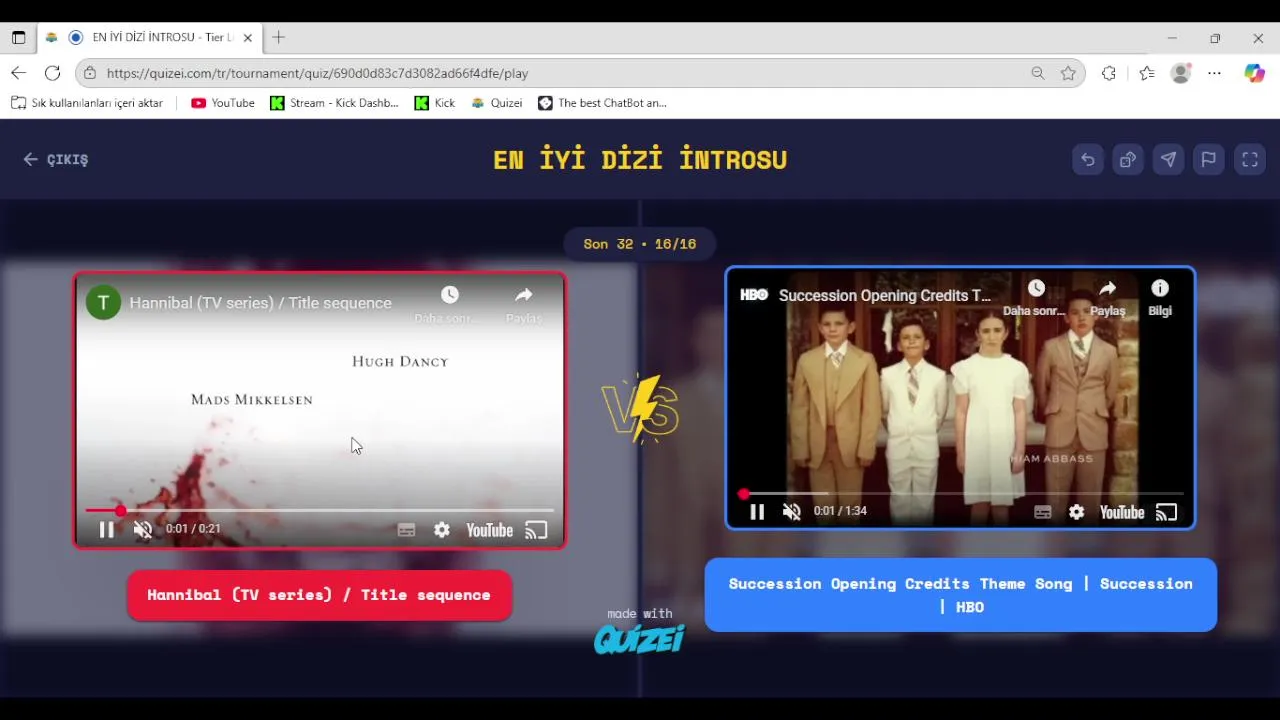Close the EN İYİ DİZİ İNTROSU tab
The image size is (1280, 720).
click(x=248, y=38)
